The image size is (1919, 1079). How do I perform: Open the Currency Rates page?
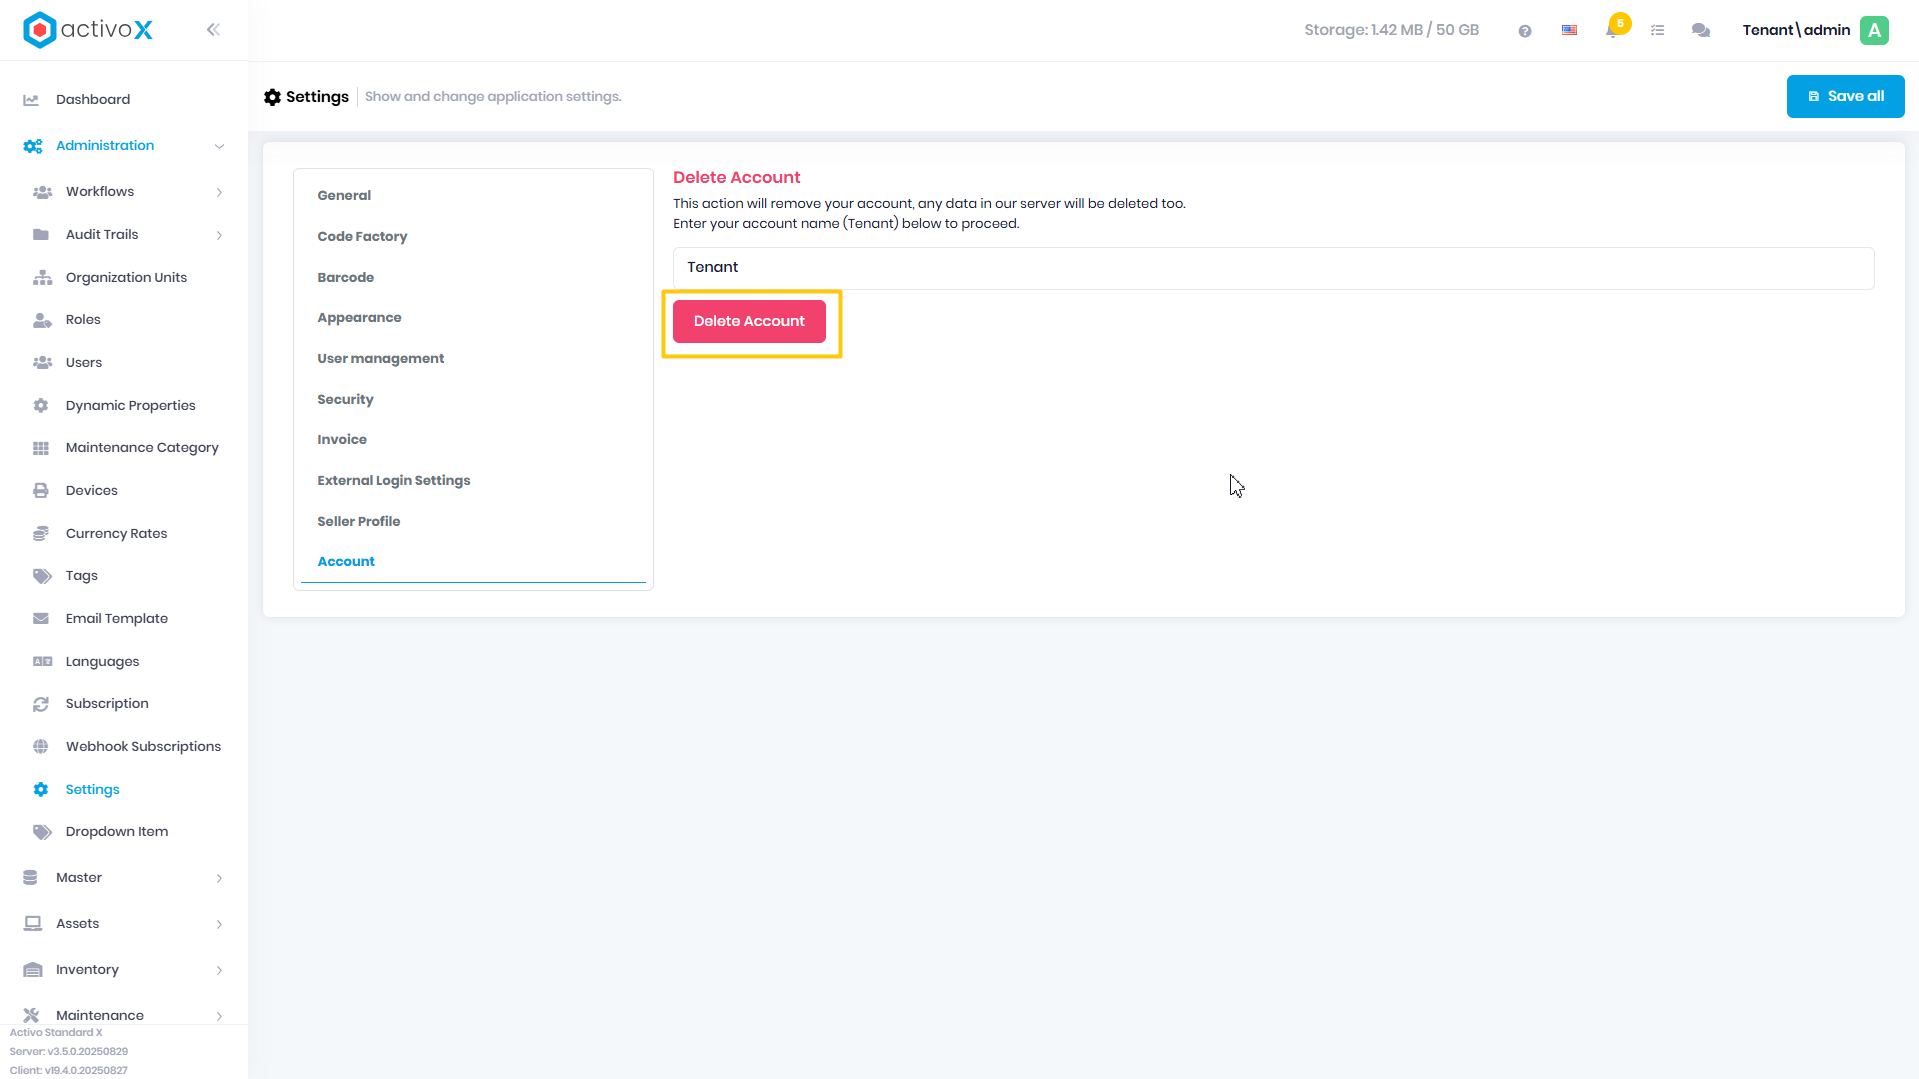(x=116, y=534)
